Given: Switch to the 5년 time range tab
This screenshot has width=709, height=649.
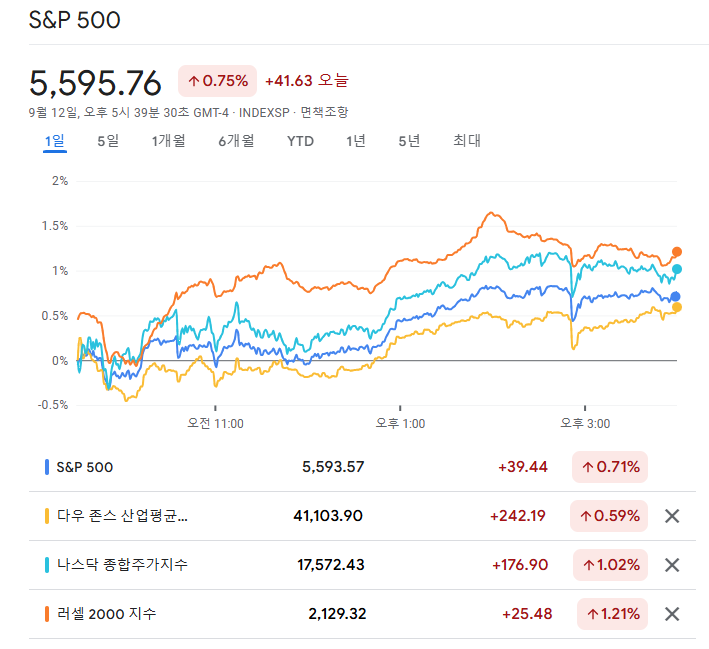Looking at the screenshot, I should coord(409,141).
